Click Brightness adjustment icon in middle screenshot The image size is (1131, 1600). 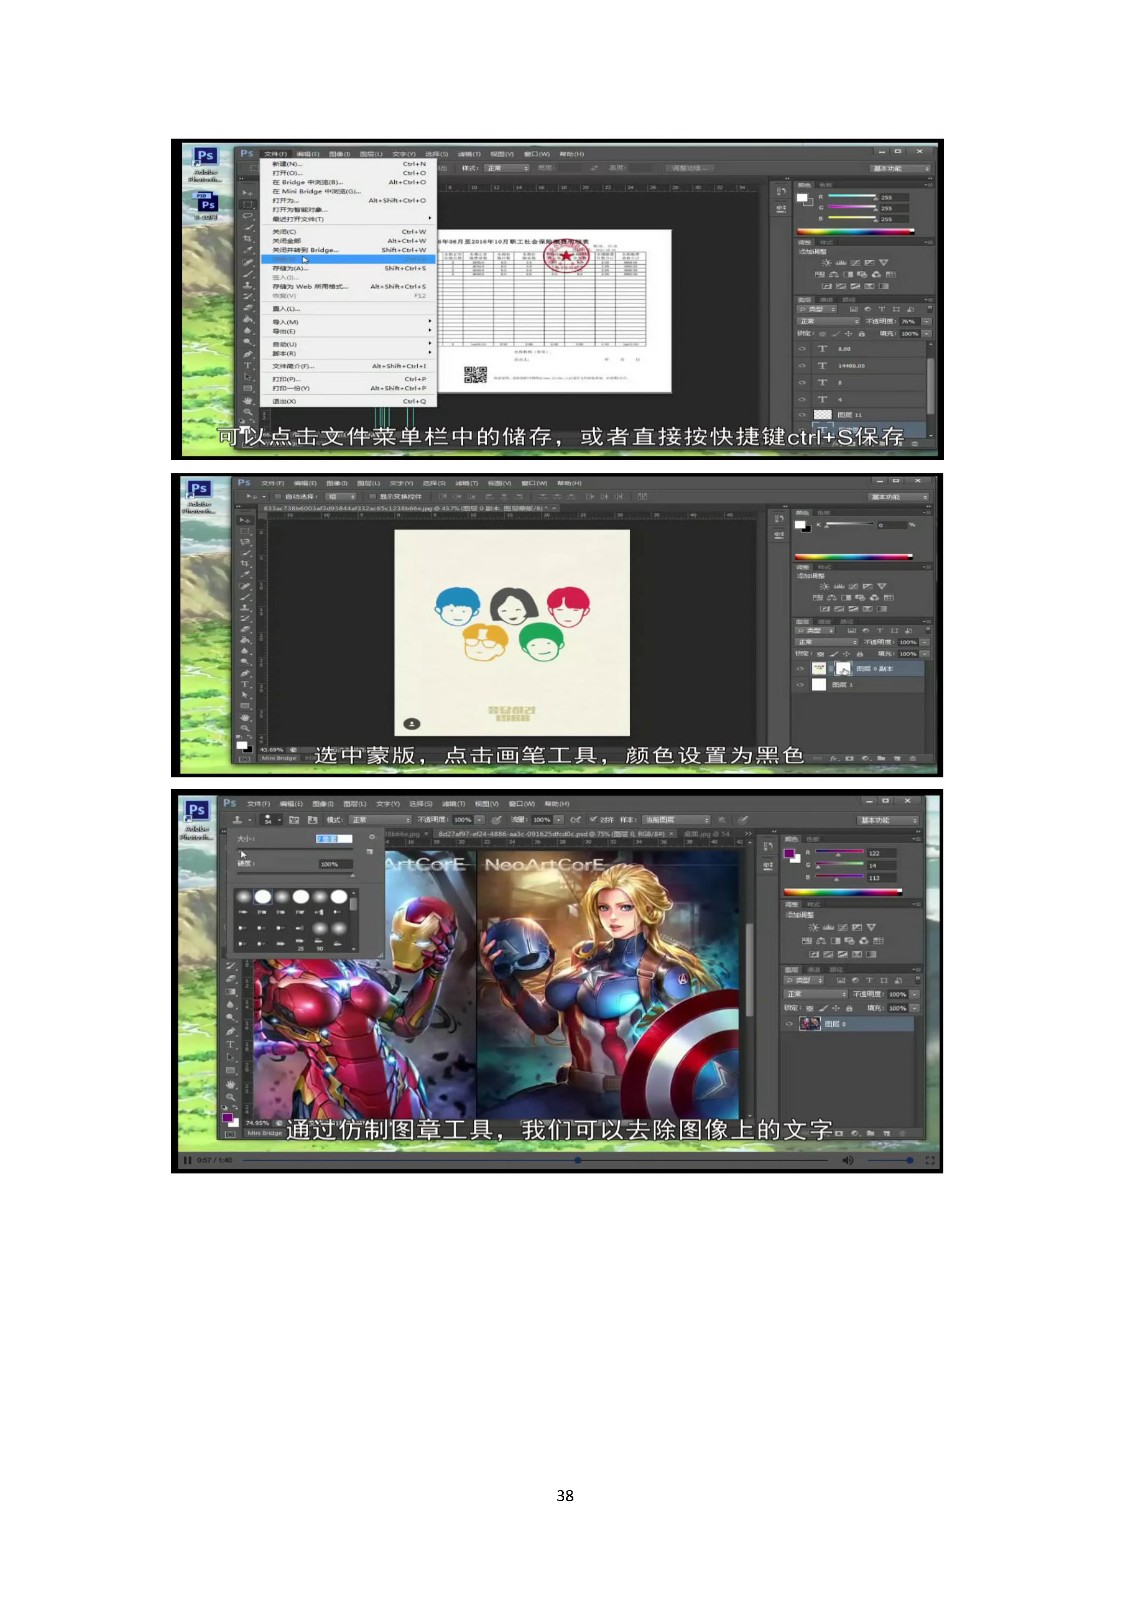coord(826,586)
